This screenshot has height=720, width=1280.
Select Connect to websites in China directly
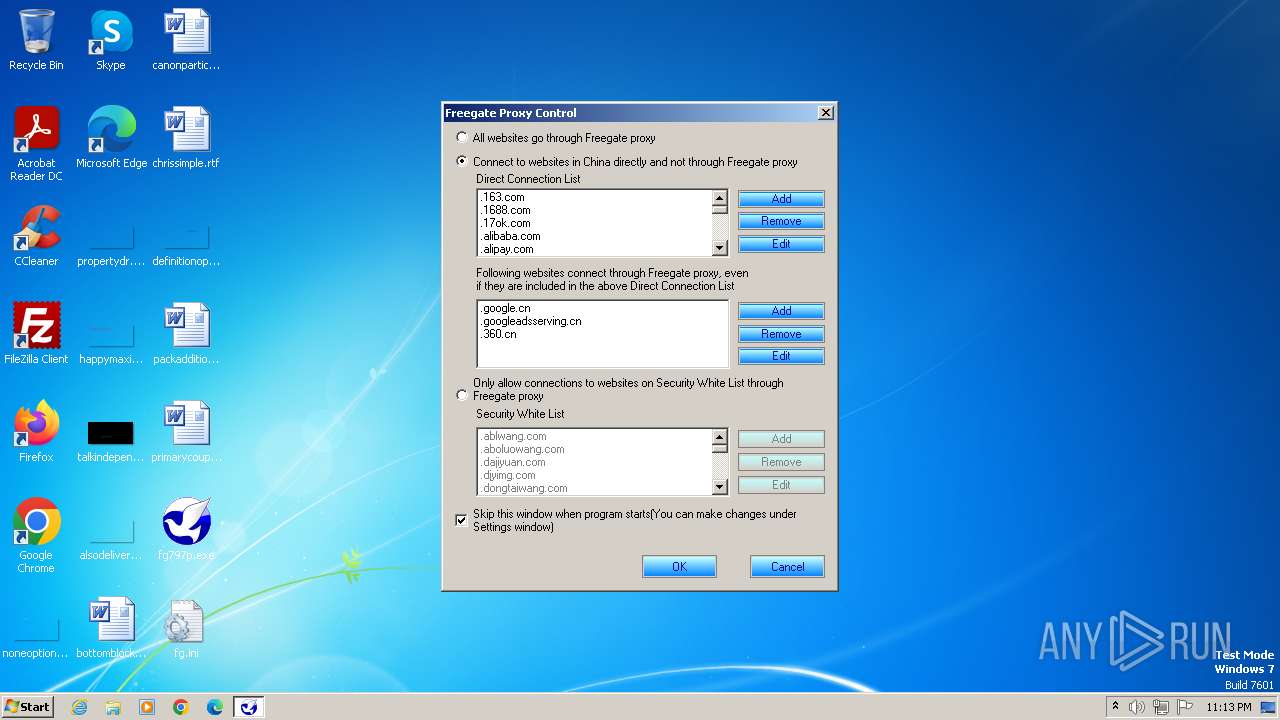pyautogui.click(x=461, y=162)
